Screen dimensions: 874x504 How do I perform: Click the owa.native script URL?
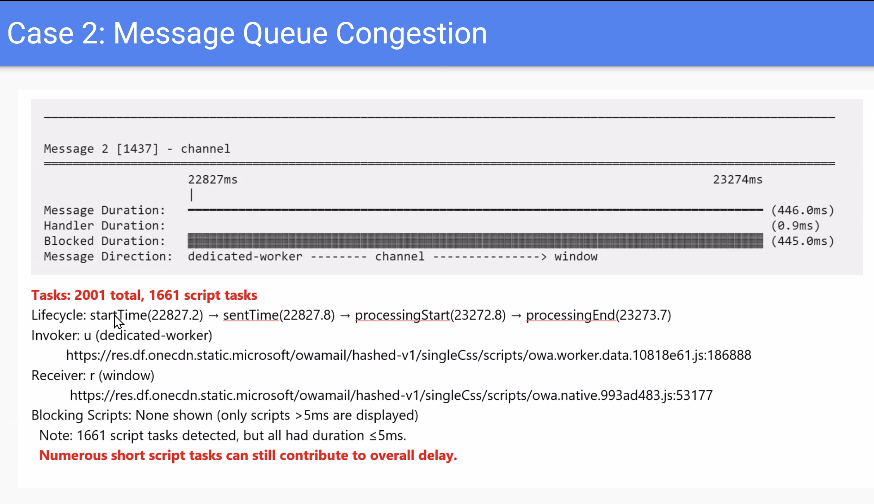(x=391, y=395)
